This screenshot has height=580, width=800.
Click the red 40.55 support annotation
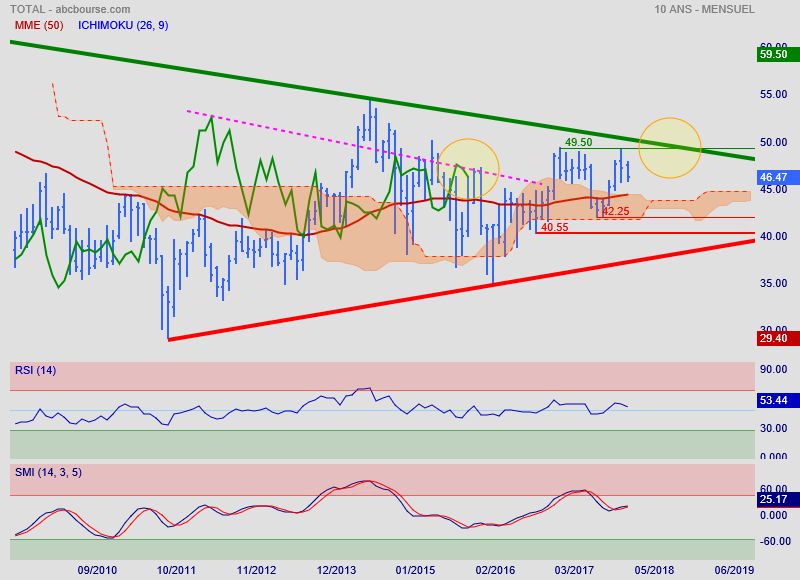554,228
